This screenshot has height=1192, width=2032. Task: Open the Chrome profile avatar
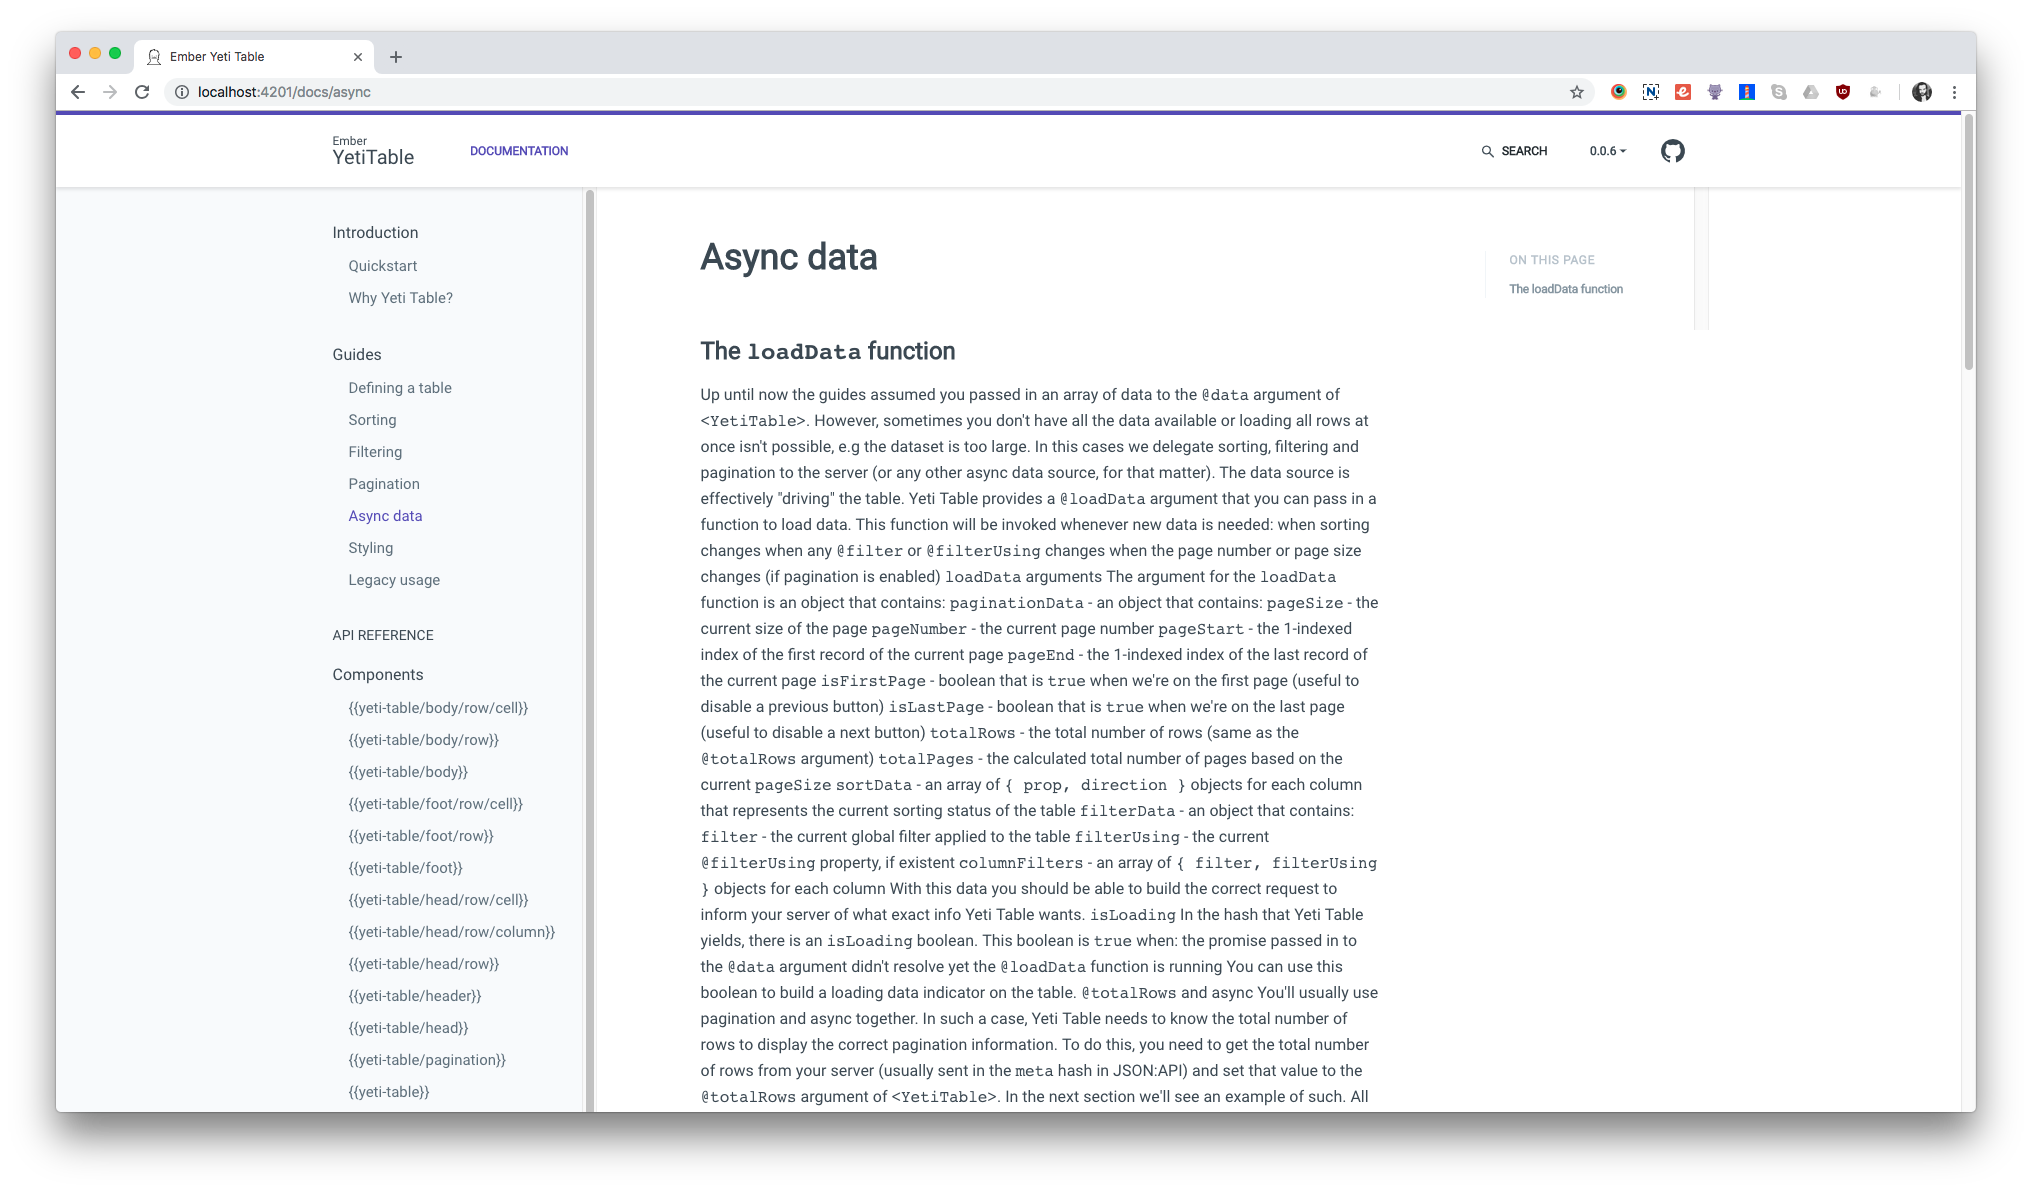(x=1922, y=92)
